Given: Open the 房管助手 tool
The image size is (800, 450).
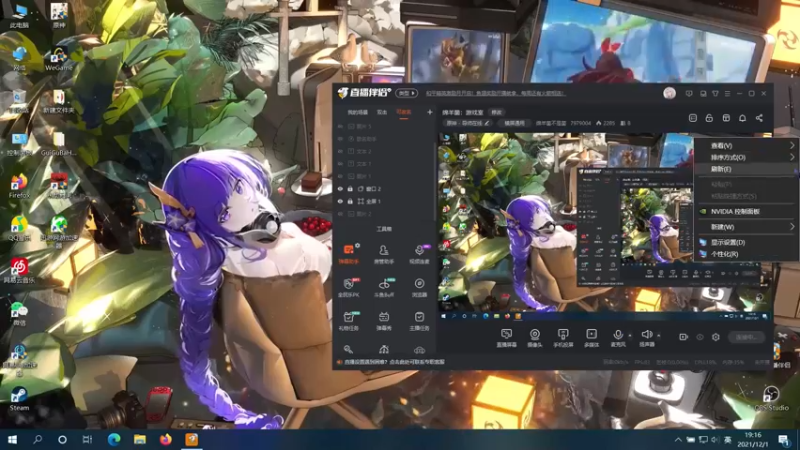Looking at the screenshot, I should pos(384,254).
